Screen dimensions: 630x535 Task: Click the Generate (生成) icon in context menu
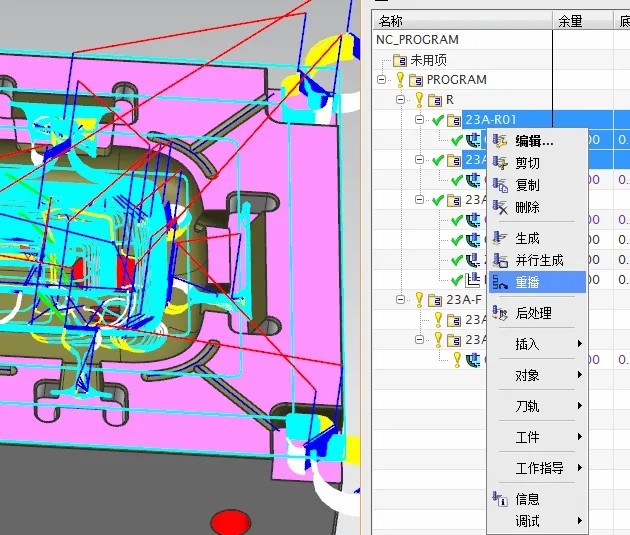click(500, 238)
